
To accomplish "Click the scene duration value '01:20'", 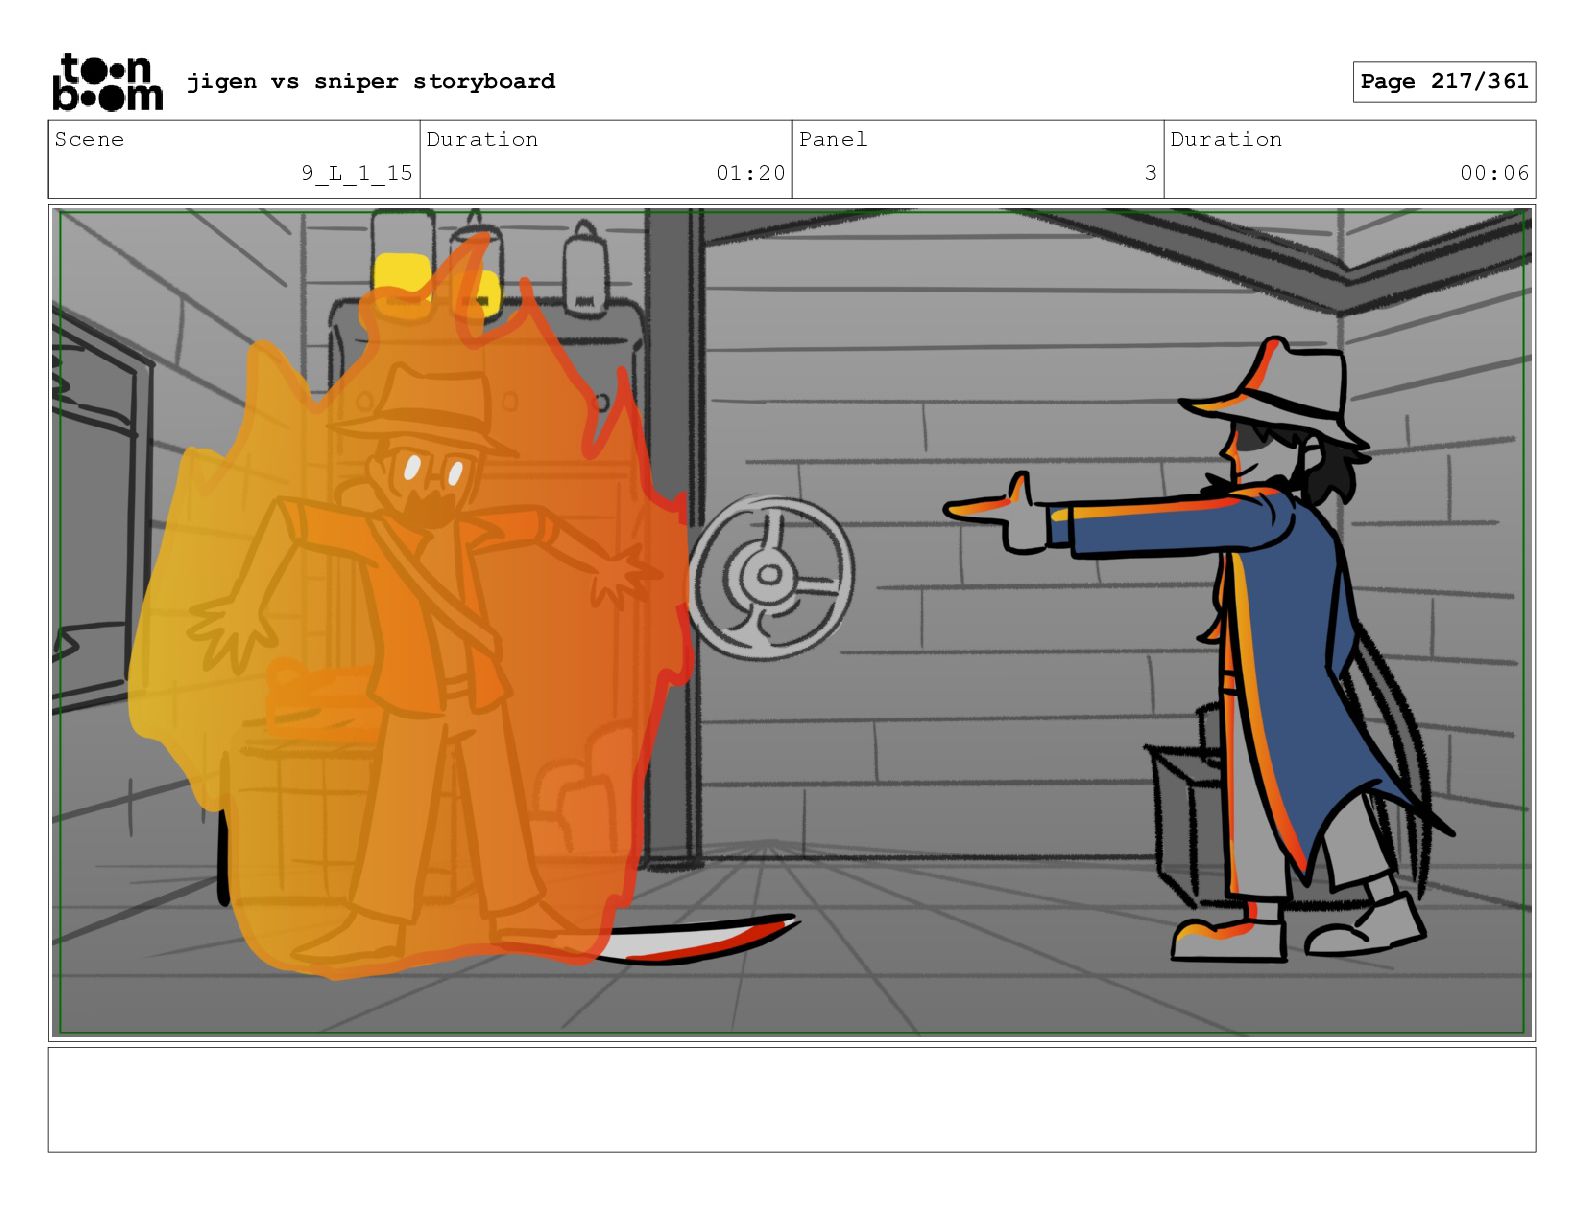I will [751, 173].
